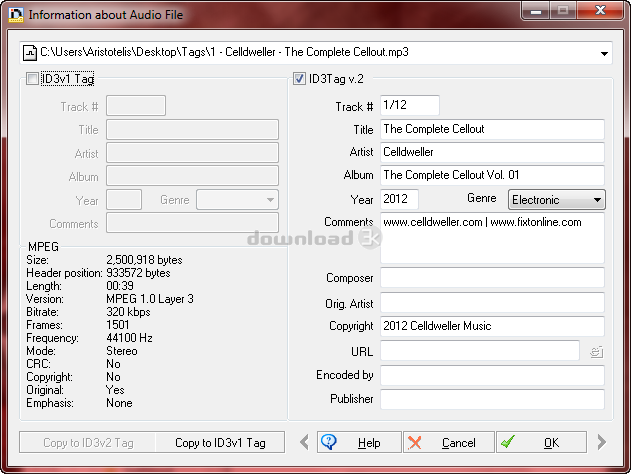631x474 pixels.
Task: Click inside the ID3v2 Comments text area
Action: pos(492,238)
